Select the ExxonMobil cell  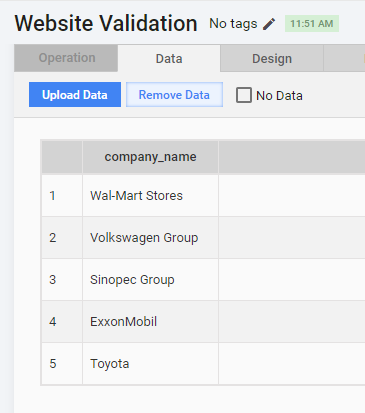pos(150,321)
